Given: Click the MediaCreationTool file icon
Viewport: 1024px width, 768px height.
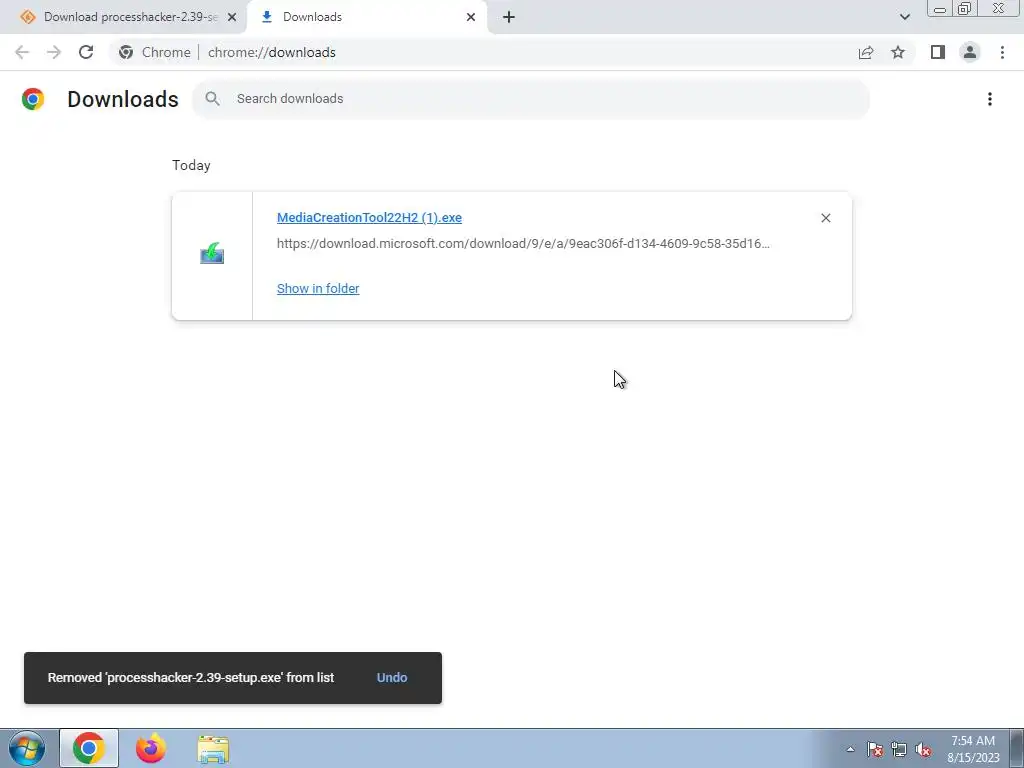Looking at the screenshot, I should [212, 254].
